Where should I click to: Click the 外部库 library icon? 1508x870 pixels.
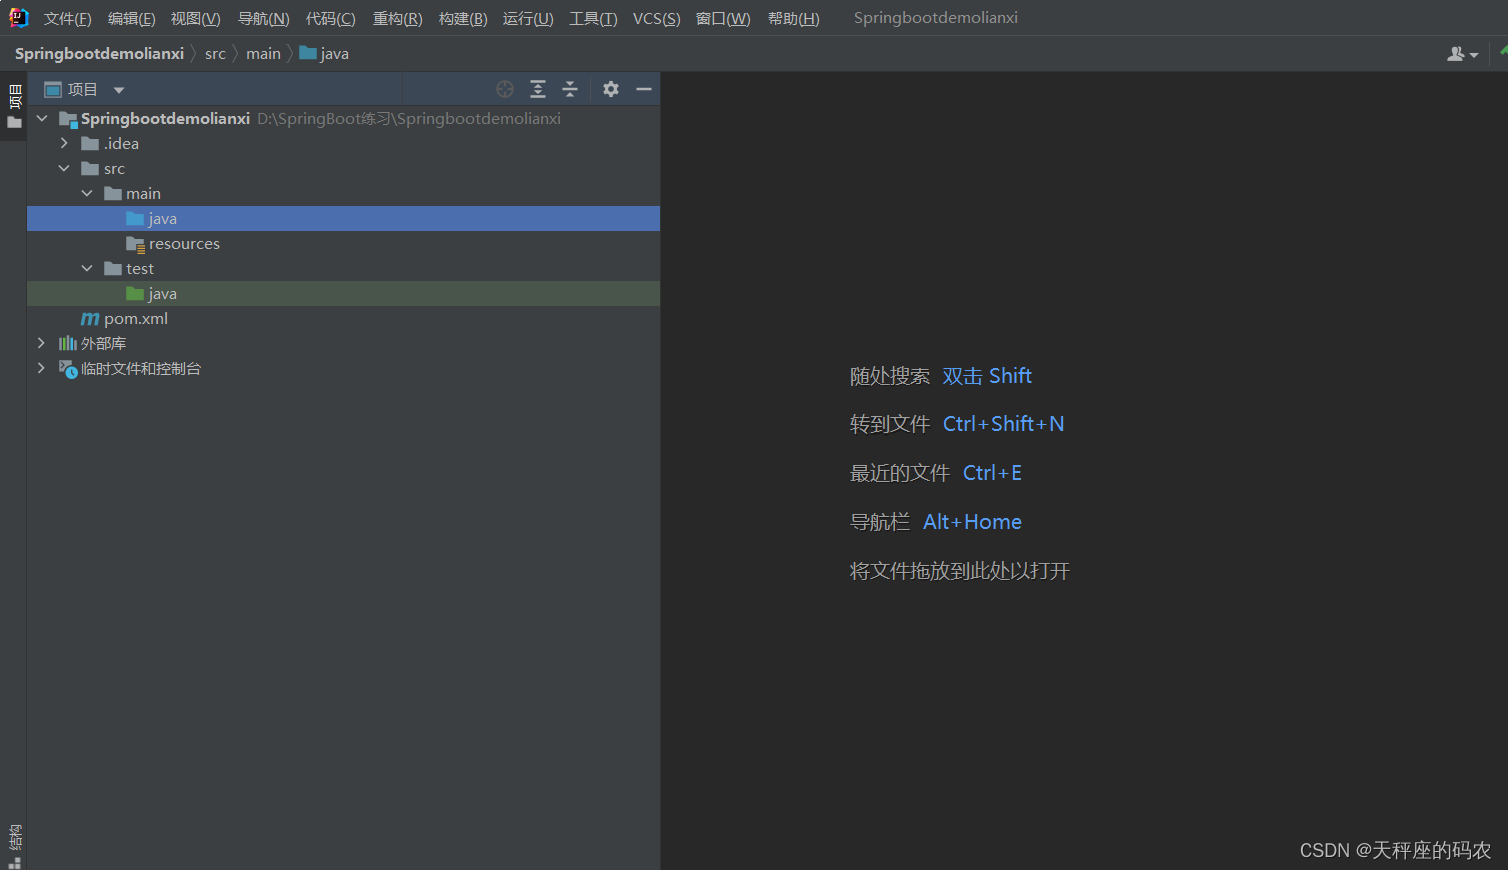pos(67,344)
